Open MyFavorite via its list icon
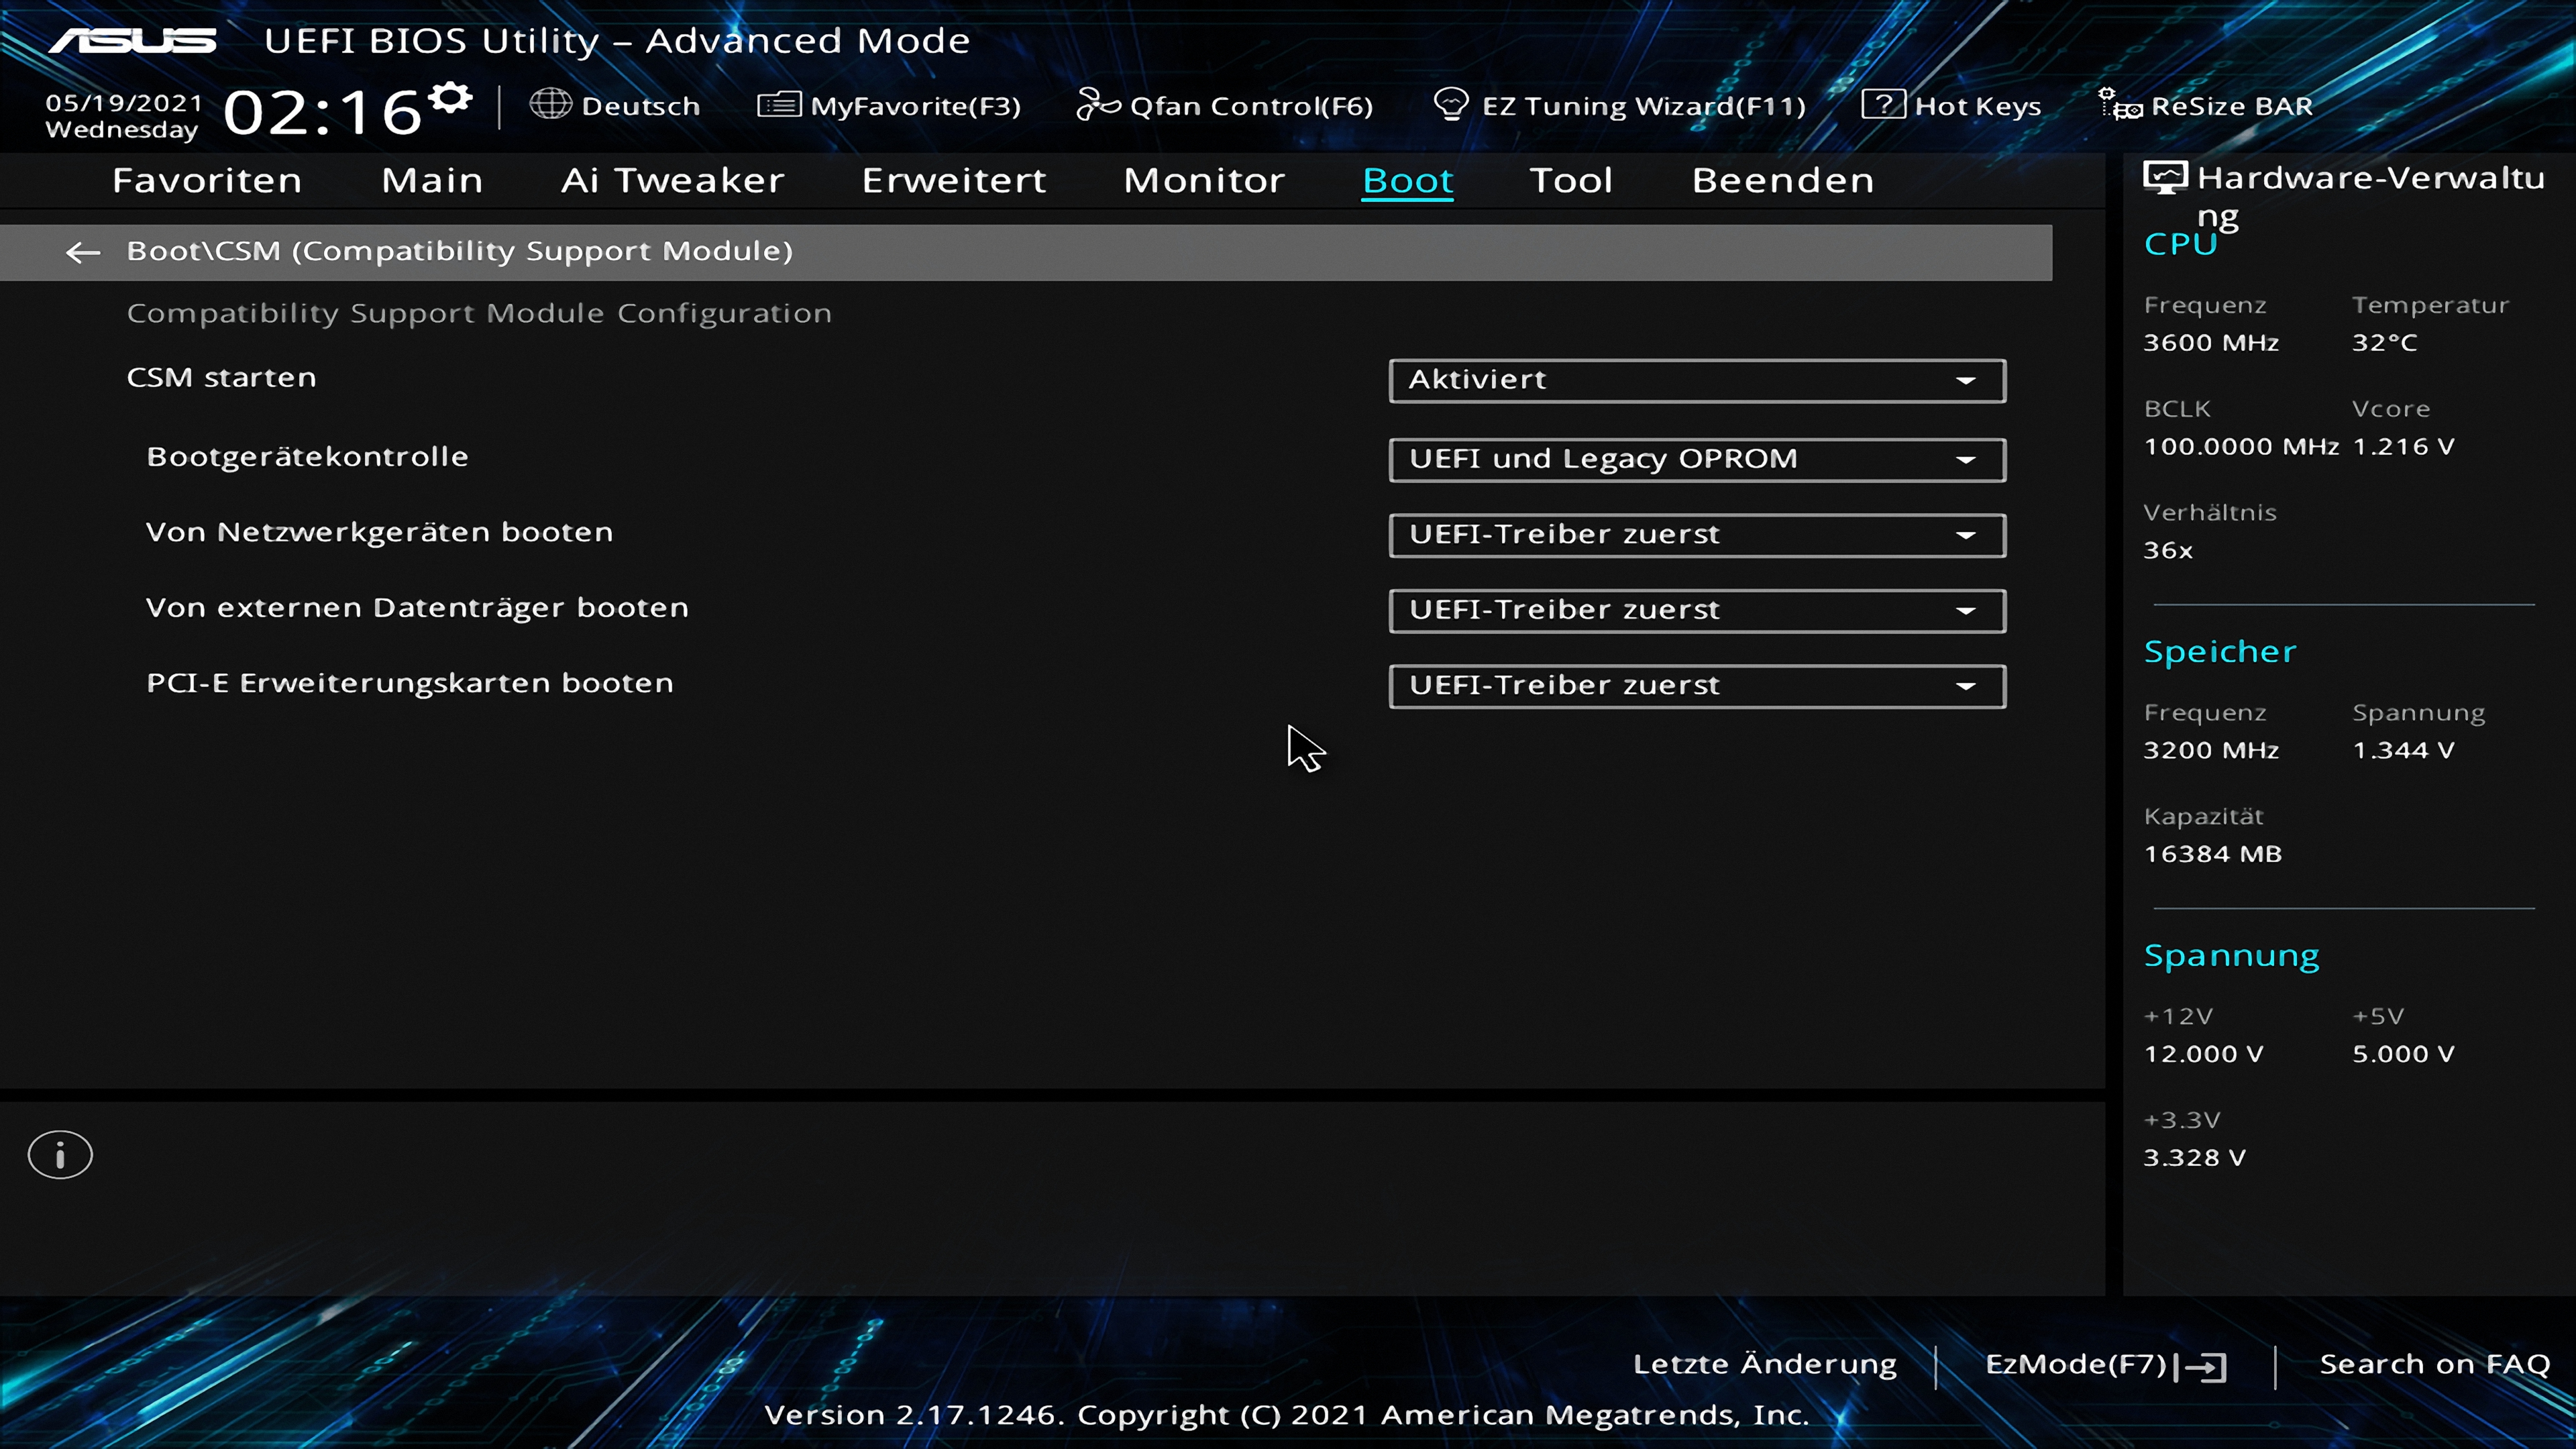 coord(778,104)
